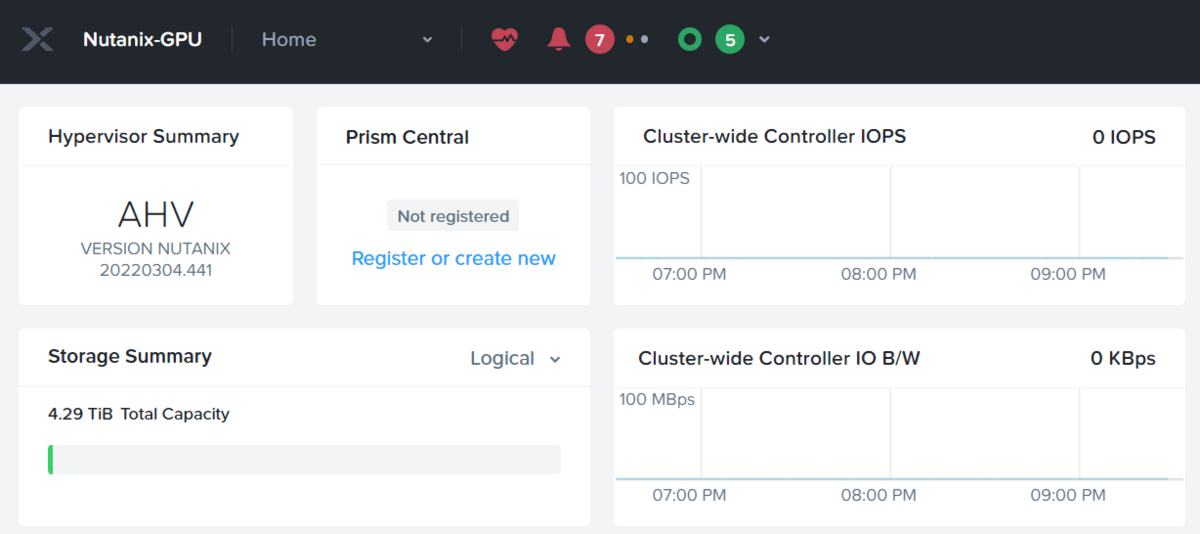Click the 100 IOPS axis label
1200x534 pixels.
[x=654, y=178]
